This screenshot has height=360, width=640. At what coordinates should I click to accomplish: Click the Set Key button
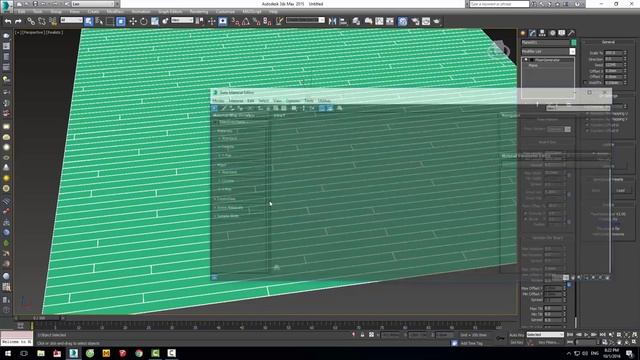tap(517, 342)
